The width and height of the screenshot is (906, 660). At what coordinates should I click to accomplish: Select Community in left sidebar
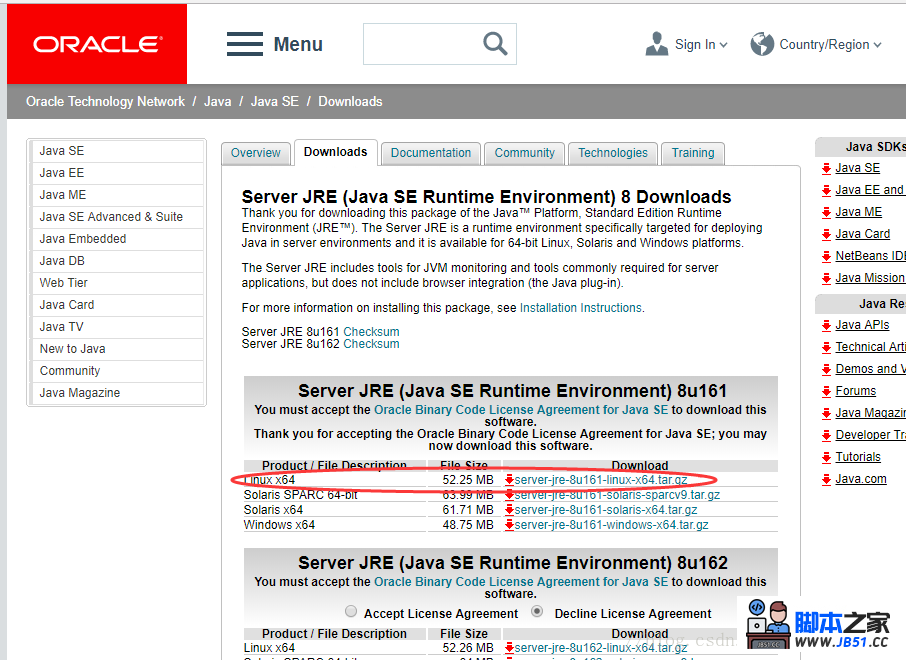pos(117,371)
